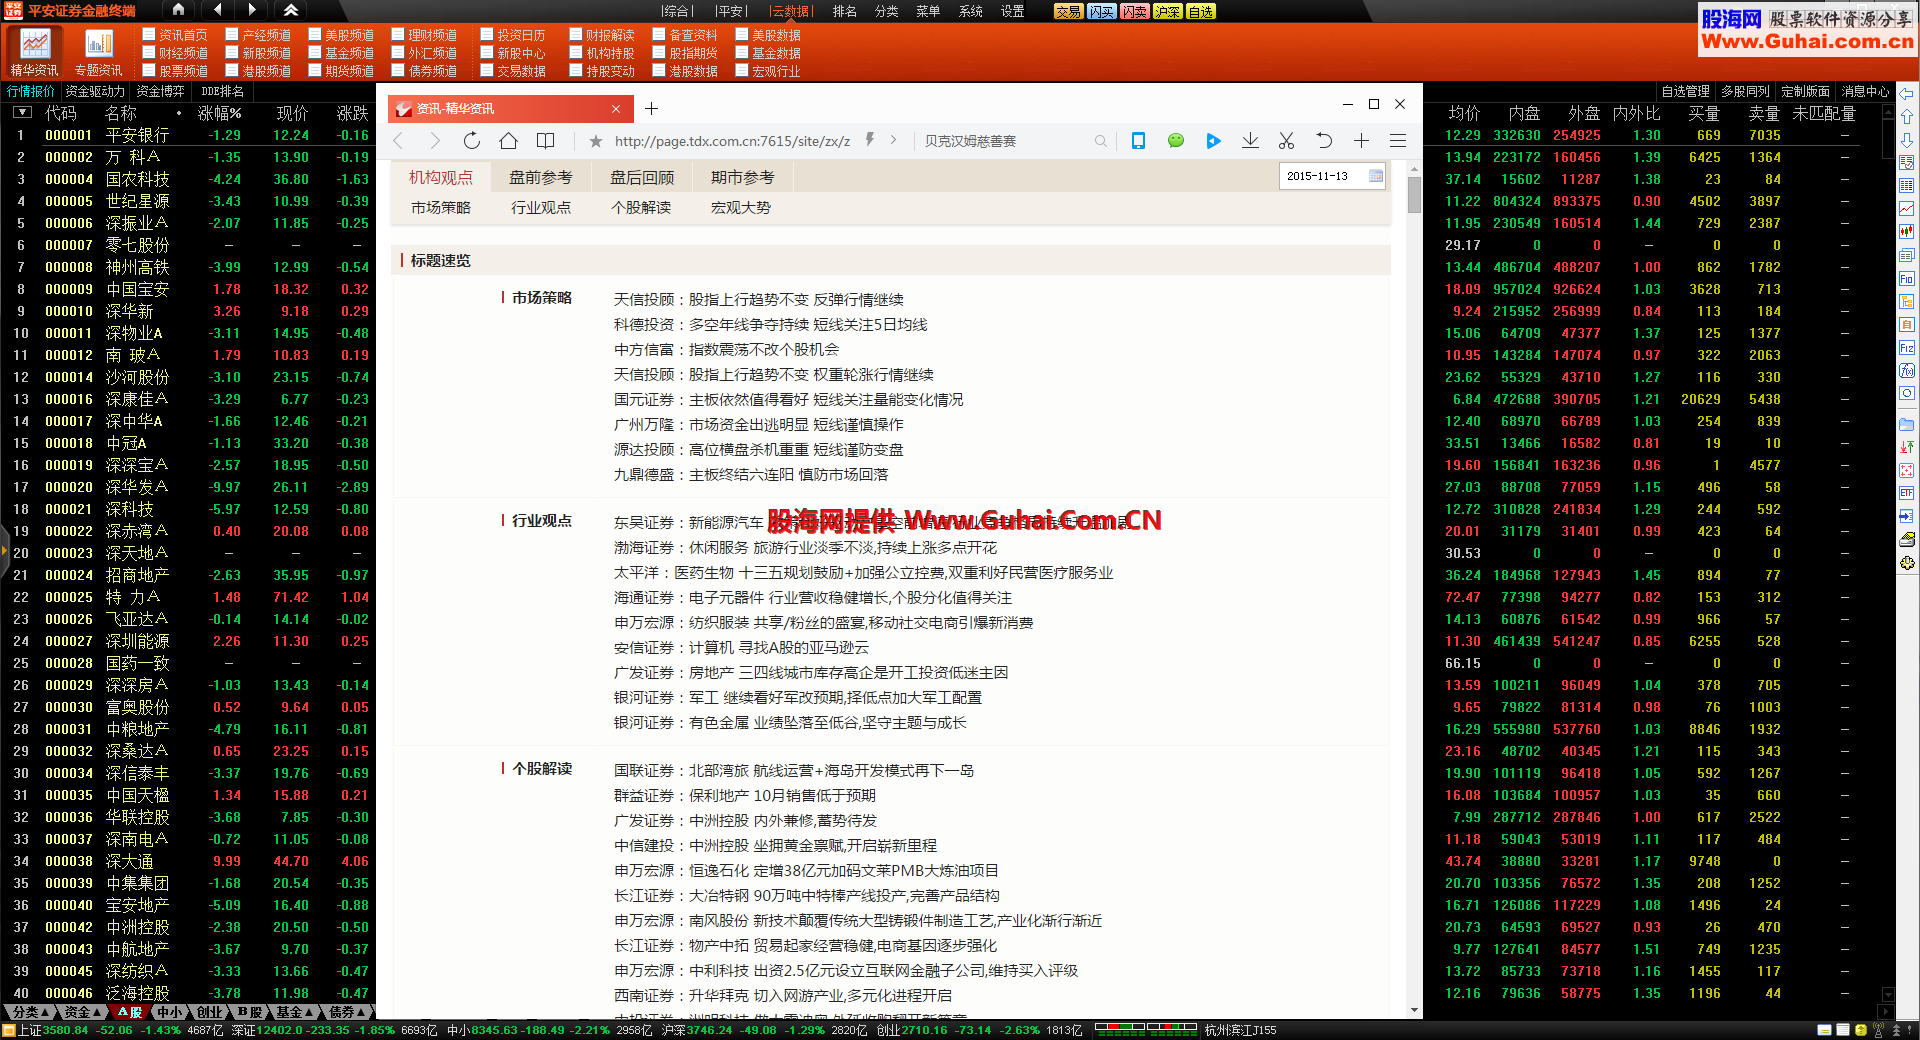Open the mobile phone icon in browser toolbar
The width and height of the screenshot is (1920, 1040).
pyautogui.click(x=1138, y=141)
